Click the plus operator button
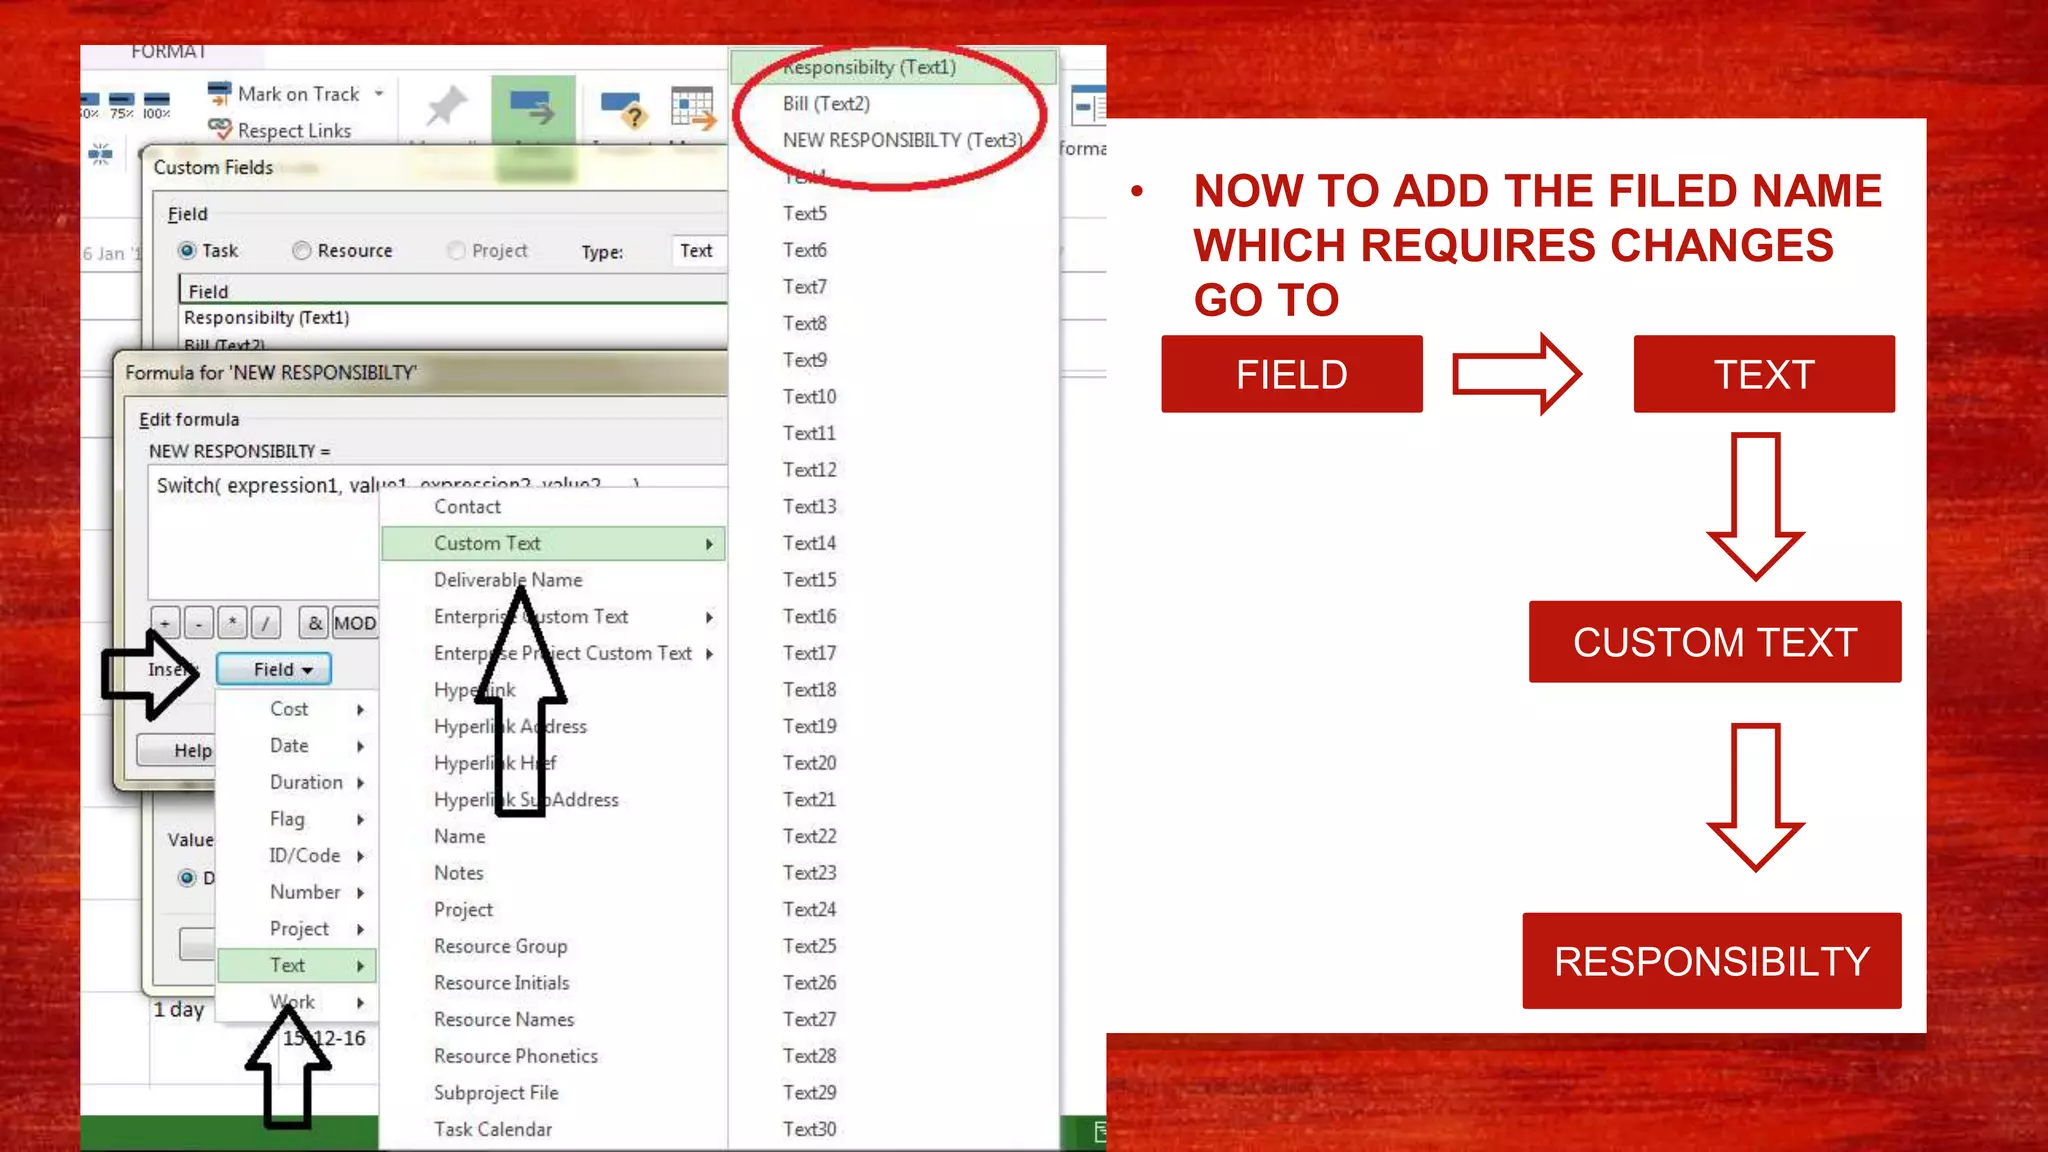Image resolution: width=2048 pixels, height=1152 pixels. (165, 623)
